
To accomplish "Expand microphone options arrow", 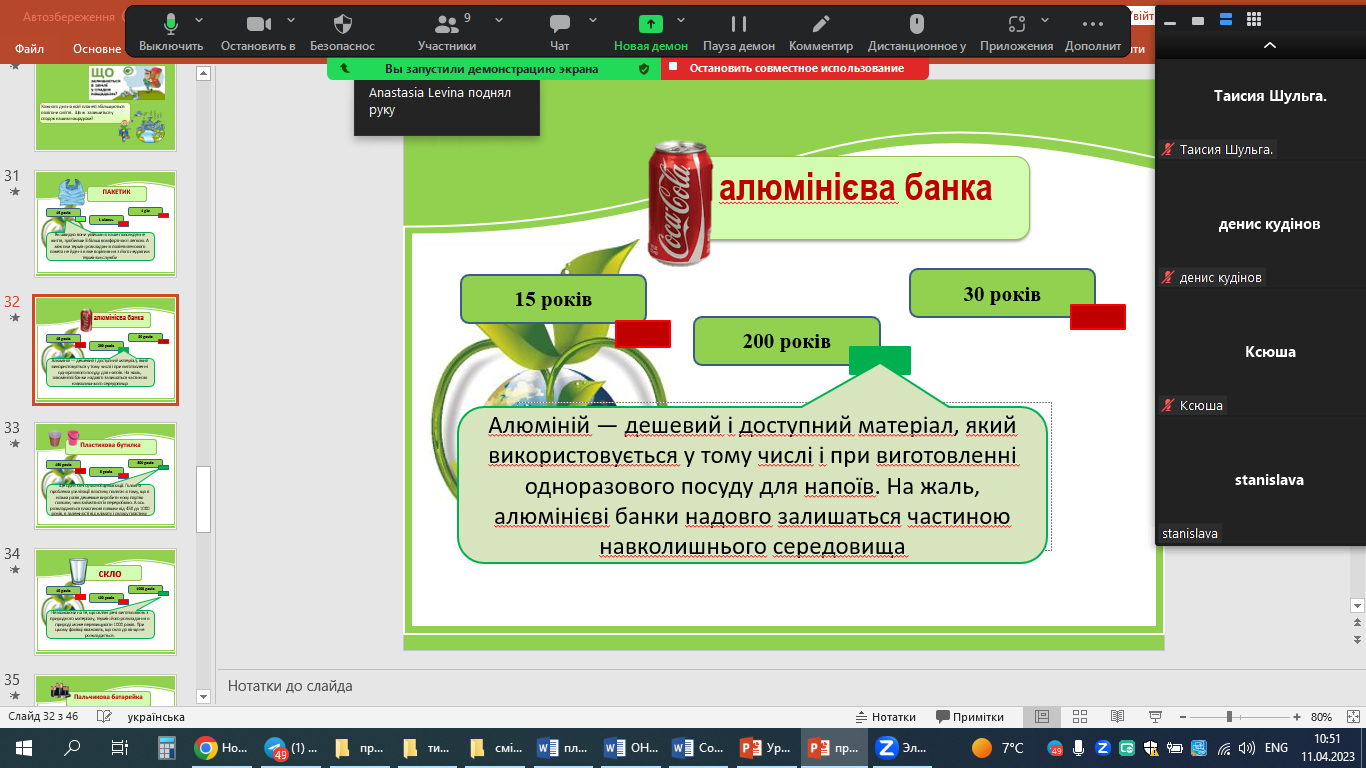I will [x=198, y=20].
